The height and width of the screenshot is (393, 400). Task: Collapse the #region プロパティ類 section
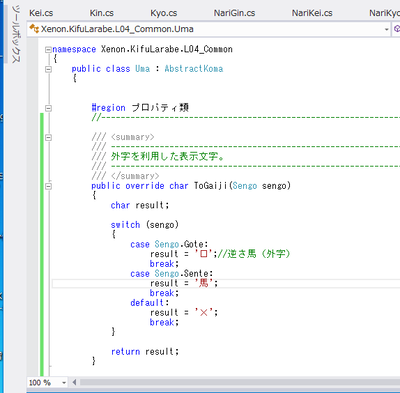[48, 108]
